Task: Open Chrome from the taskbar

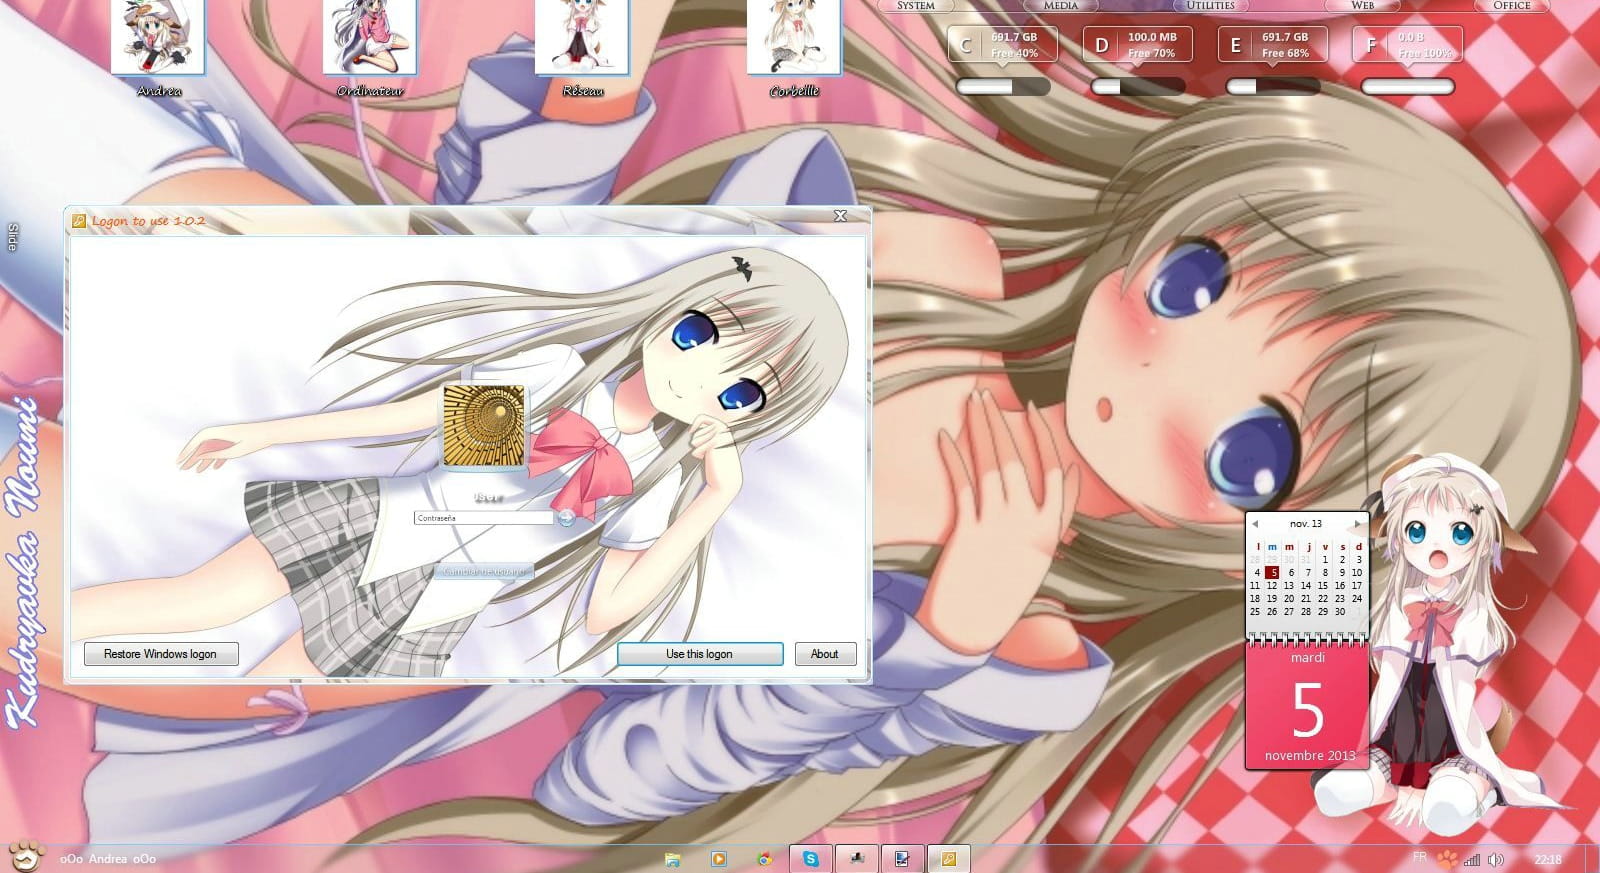Action: click(x=764, y=859)
